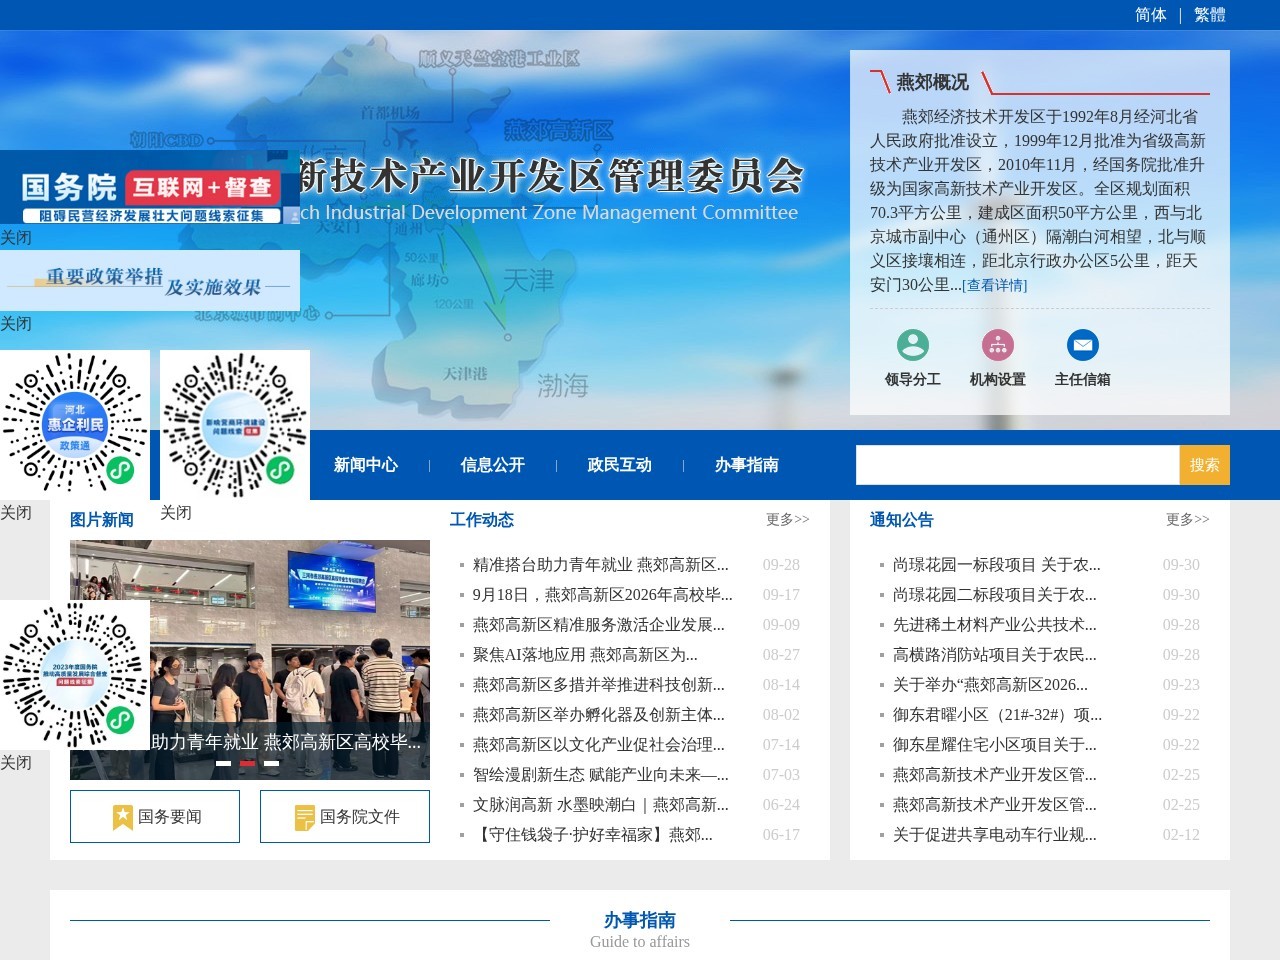Open news item 精准搭台助力青年就业
The width and height of the screenshot is (1280, 960).
point(601,565)
